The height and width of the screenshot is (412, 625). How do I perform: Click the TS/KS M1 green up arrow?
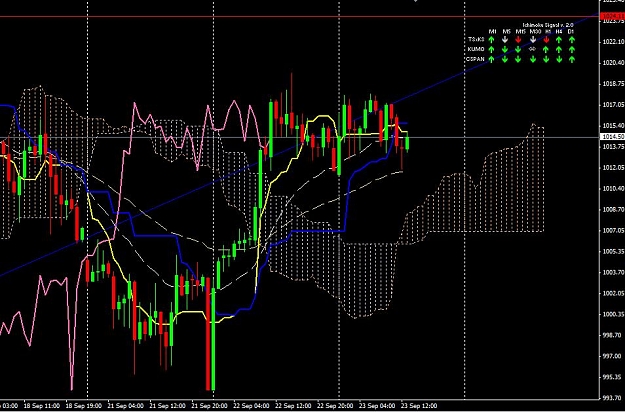[x=491, y=39]
